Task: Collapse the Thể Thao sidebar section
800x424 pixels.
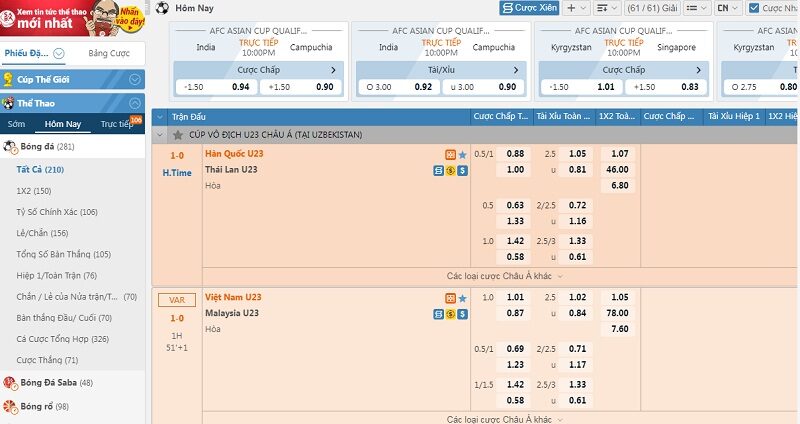Action: (x=137, y=103)
